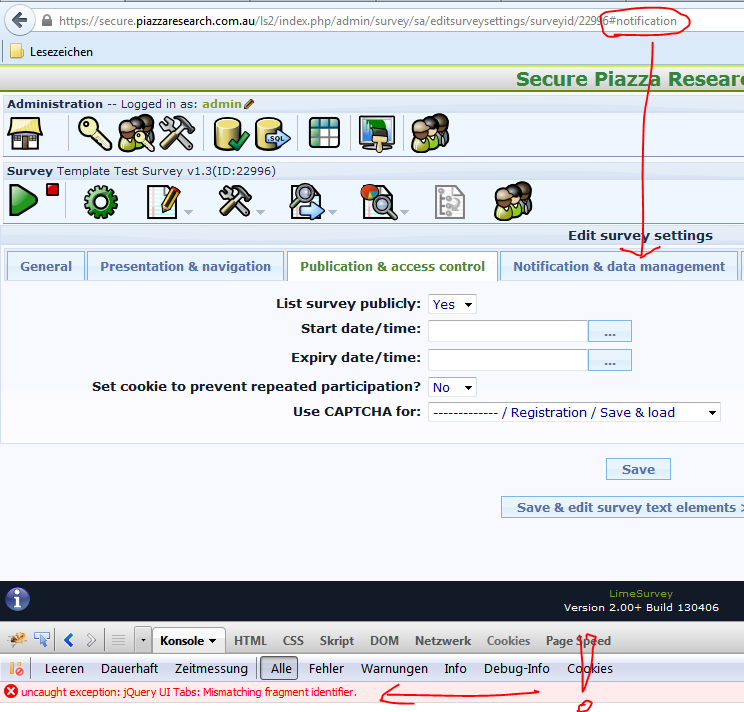Image resolution: width=744 pixels, height=712 pixels.
Task: Click the Save button
Action: tap(638, 469)
